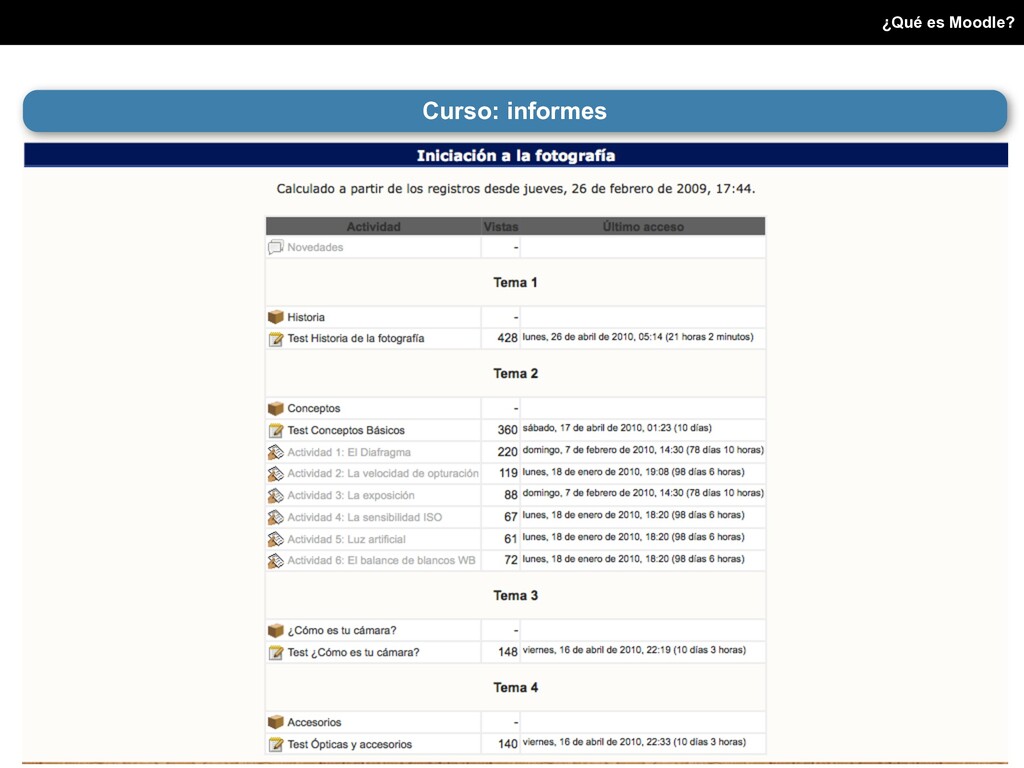This screenshot has width=1024, height=768.
Task: Click the assignment icon beside Actividad 2
Action: point(276,473)
